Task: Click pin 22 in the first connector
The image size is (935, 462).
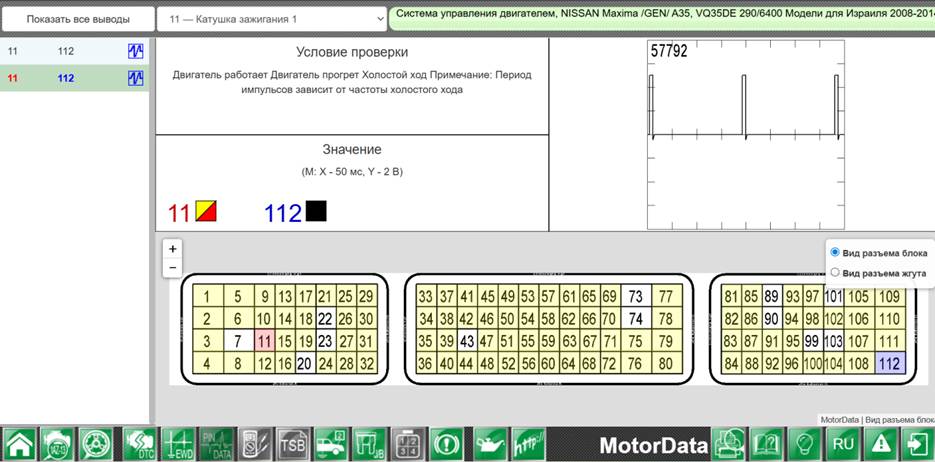Action: point(324,319)
